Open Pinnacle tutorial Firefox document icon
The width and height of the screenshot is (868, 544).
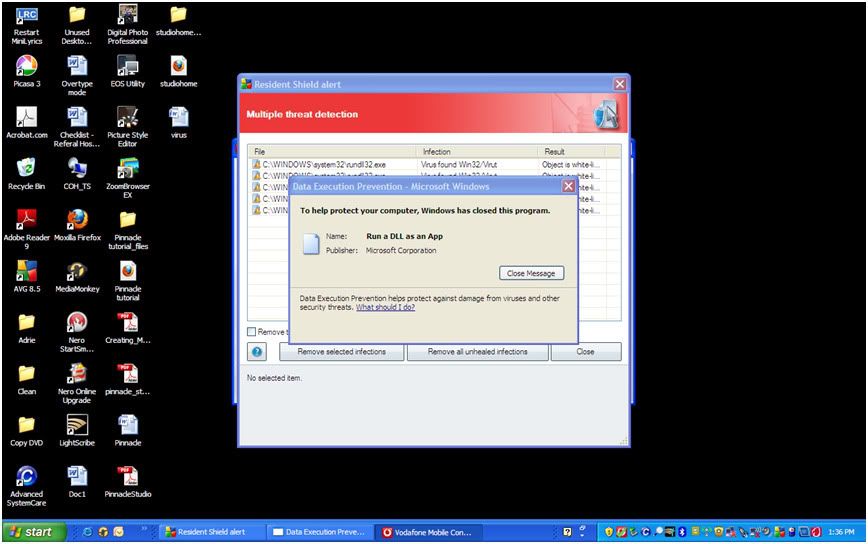128,282
